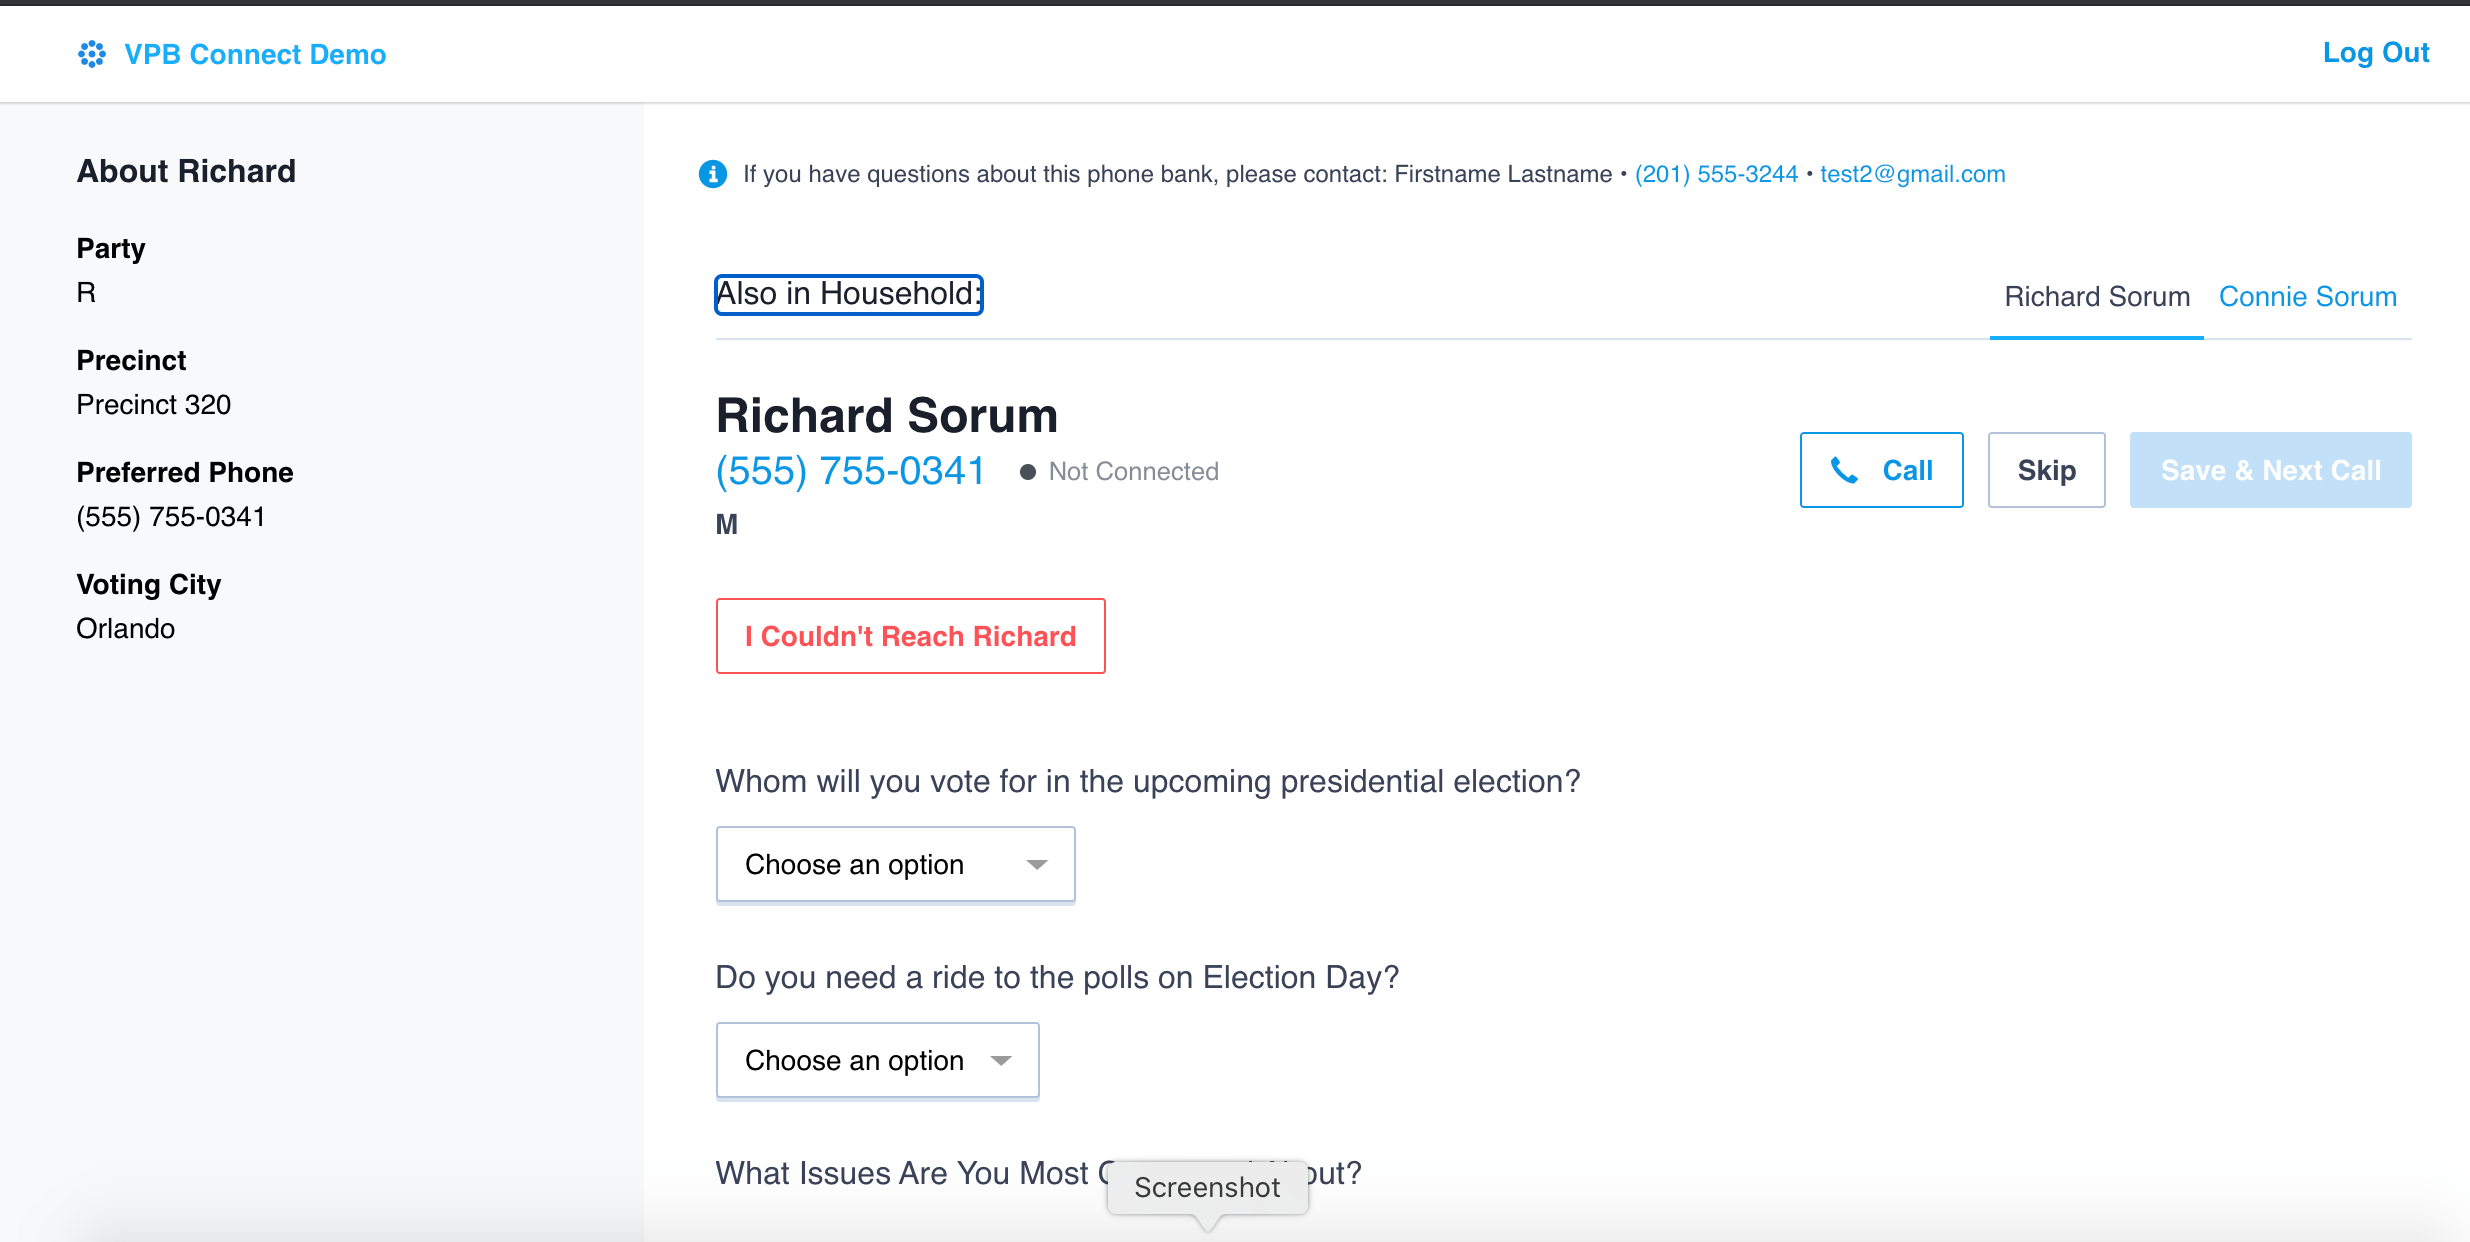Click dropdown arrow on ride to polls question
This screenshot has height=1242, width=2470.
pos(1001,1060)
